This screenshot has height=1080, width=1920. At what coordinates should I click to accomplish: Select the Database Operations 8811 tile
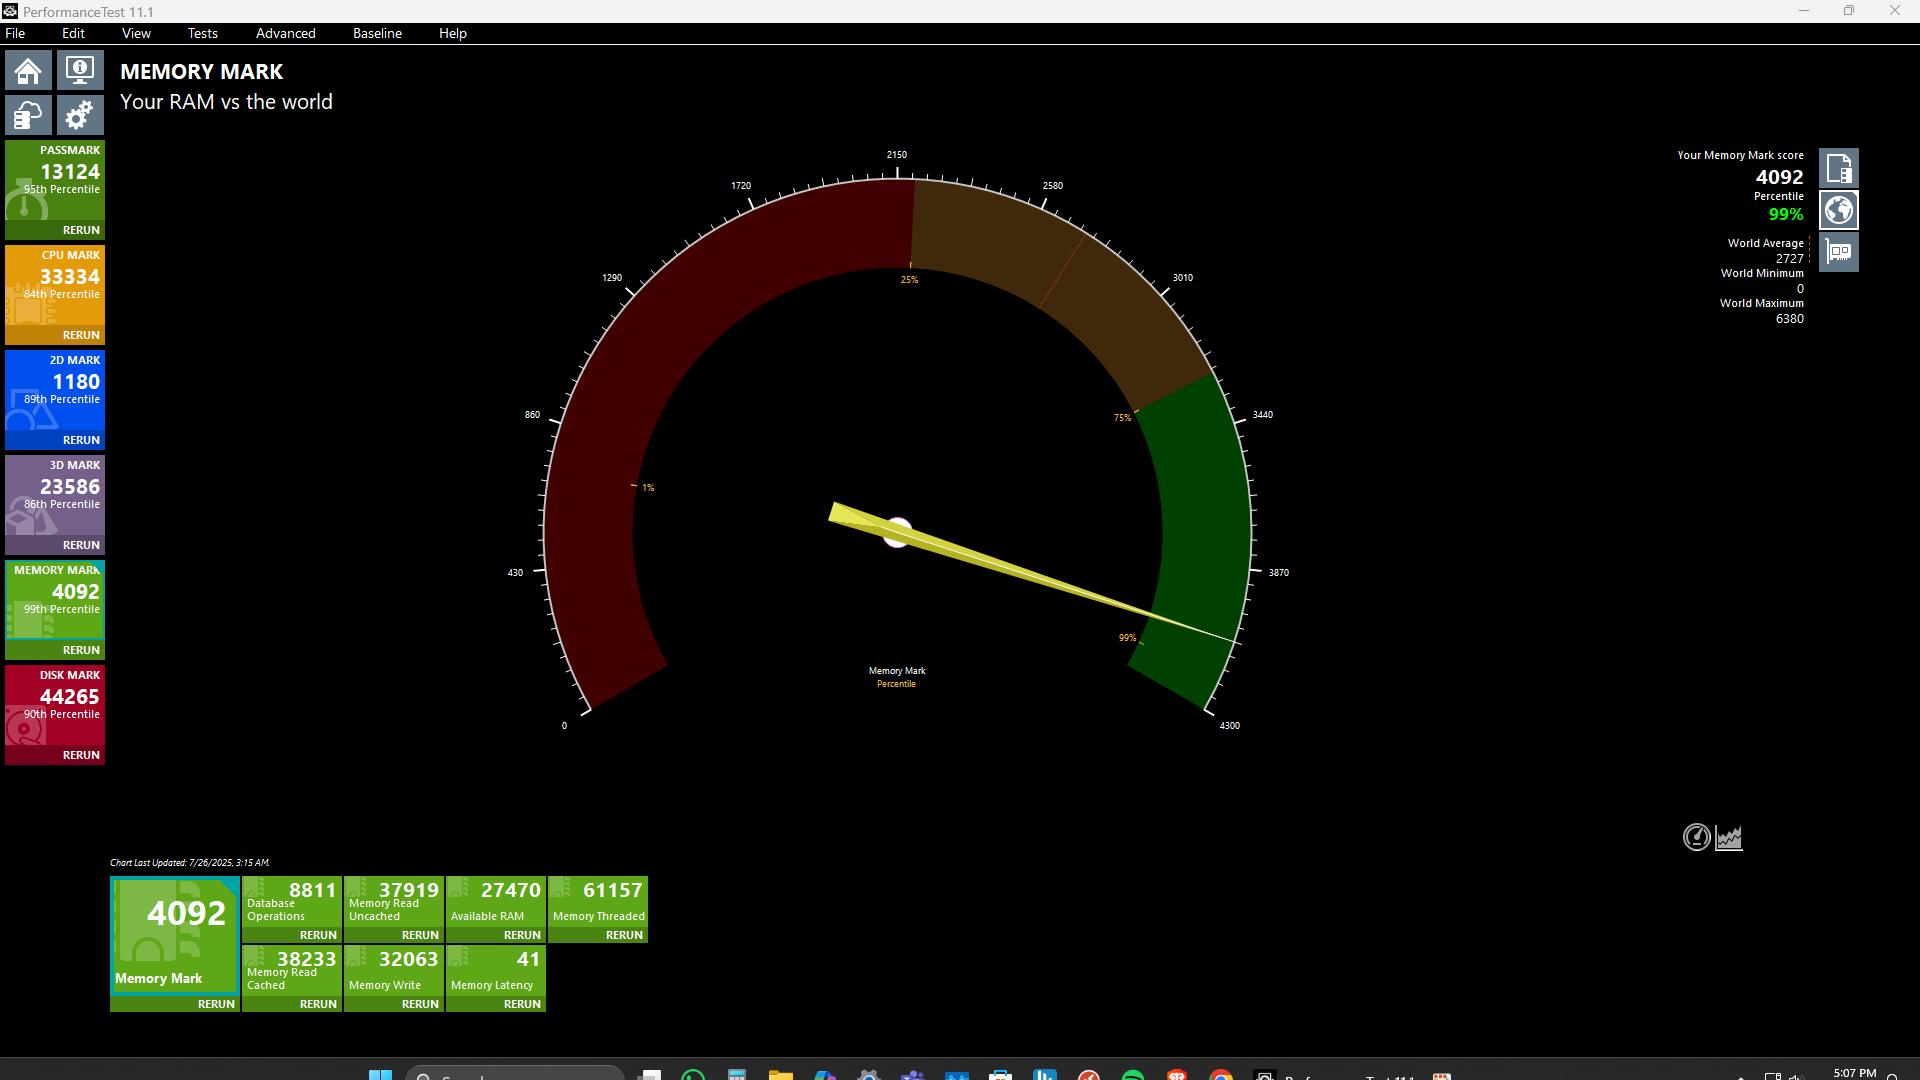point(292,901)
